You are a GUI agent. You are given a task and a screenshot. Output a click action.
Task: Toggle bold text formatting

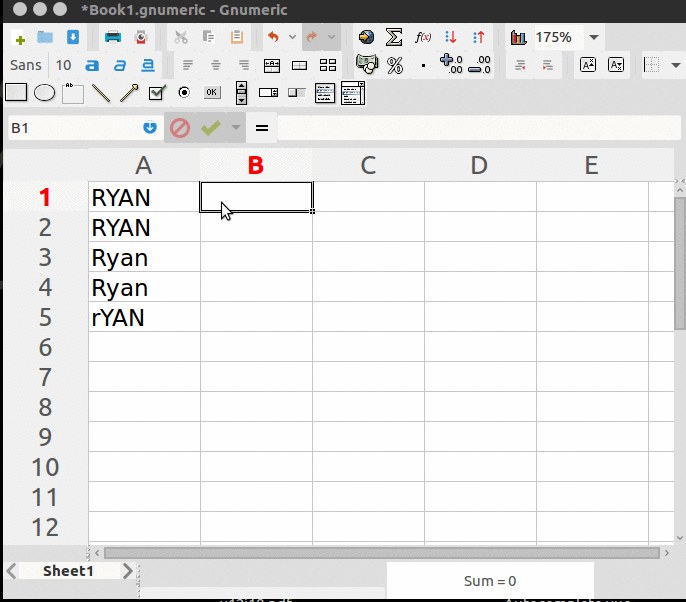(93, 65)
